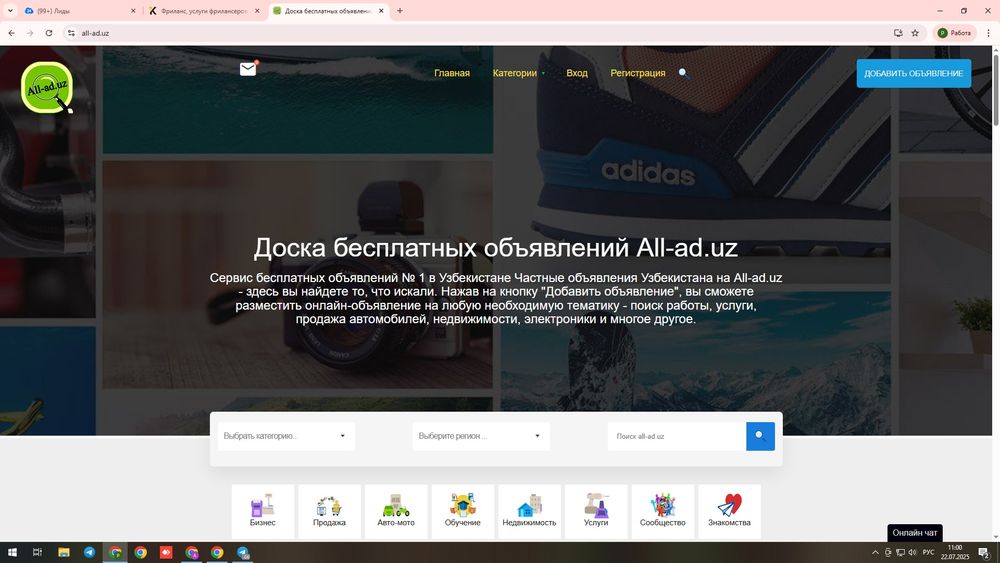
Task: Bookmark this page with the star icon
Action: [x=915, y=33]
